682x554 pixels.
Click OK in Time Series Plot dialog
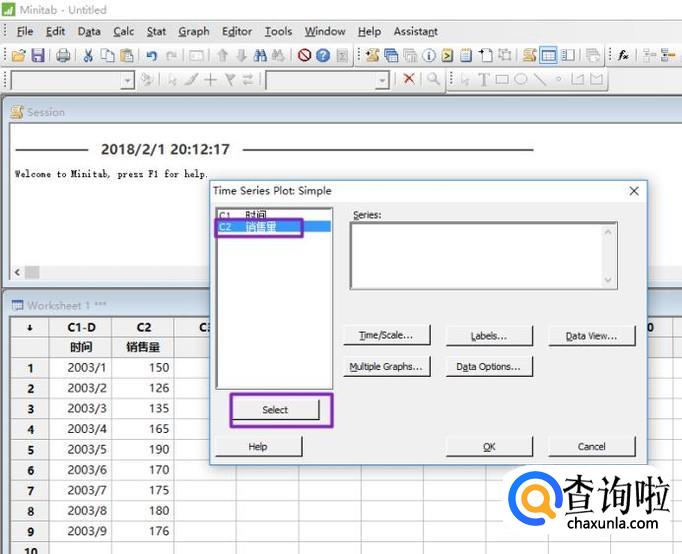tap(489, 447)
